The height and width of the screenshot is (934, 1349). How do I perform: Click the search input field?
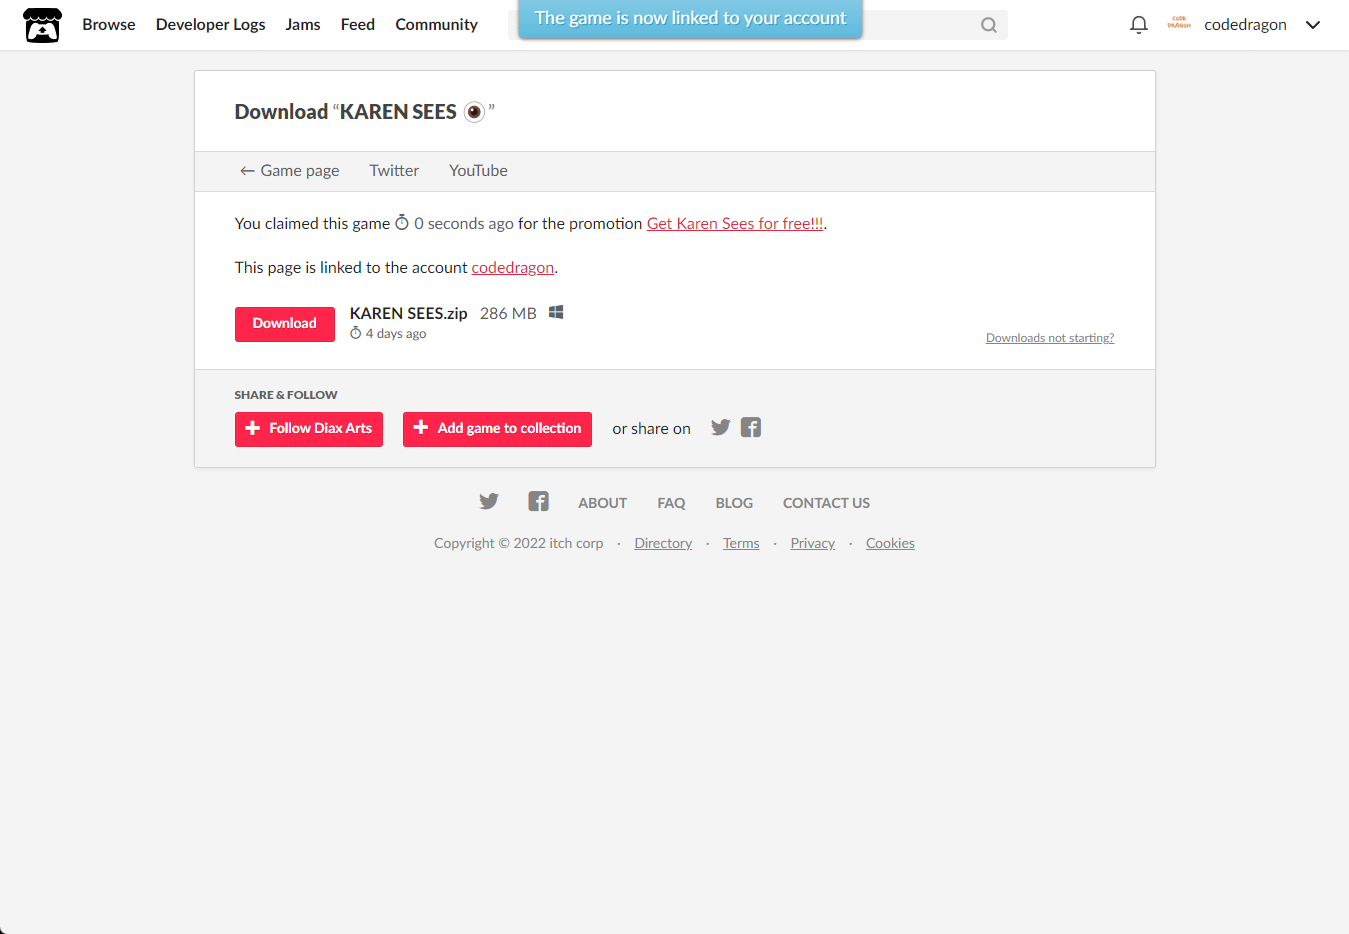[758, 25]
